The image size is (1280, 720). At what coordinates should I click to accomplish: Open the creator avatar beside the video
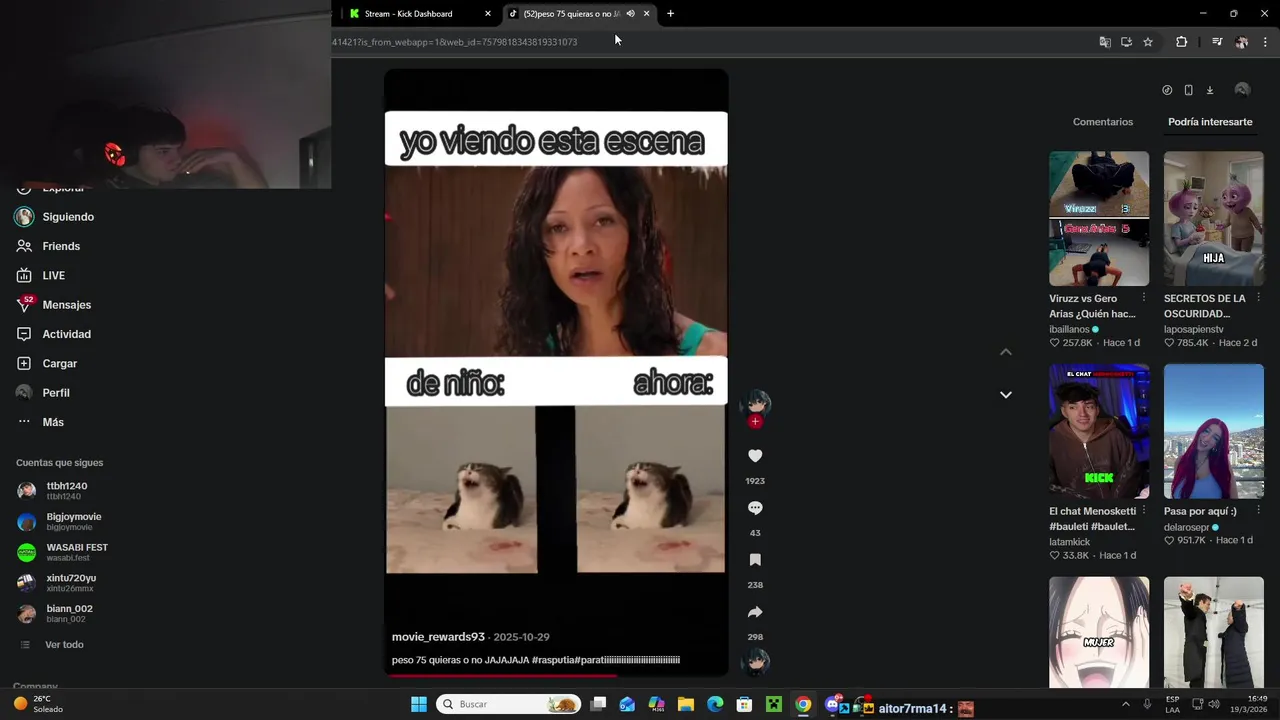click(755, 404)
